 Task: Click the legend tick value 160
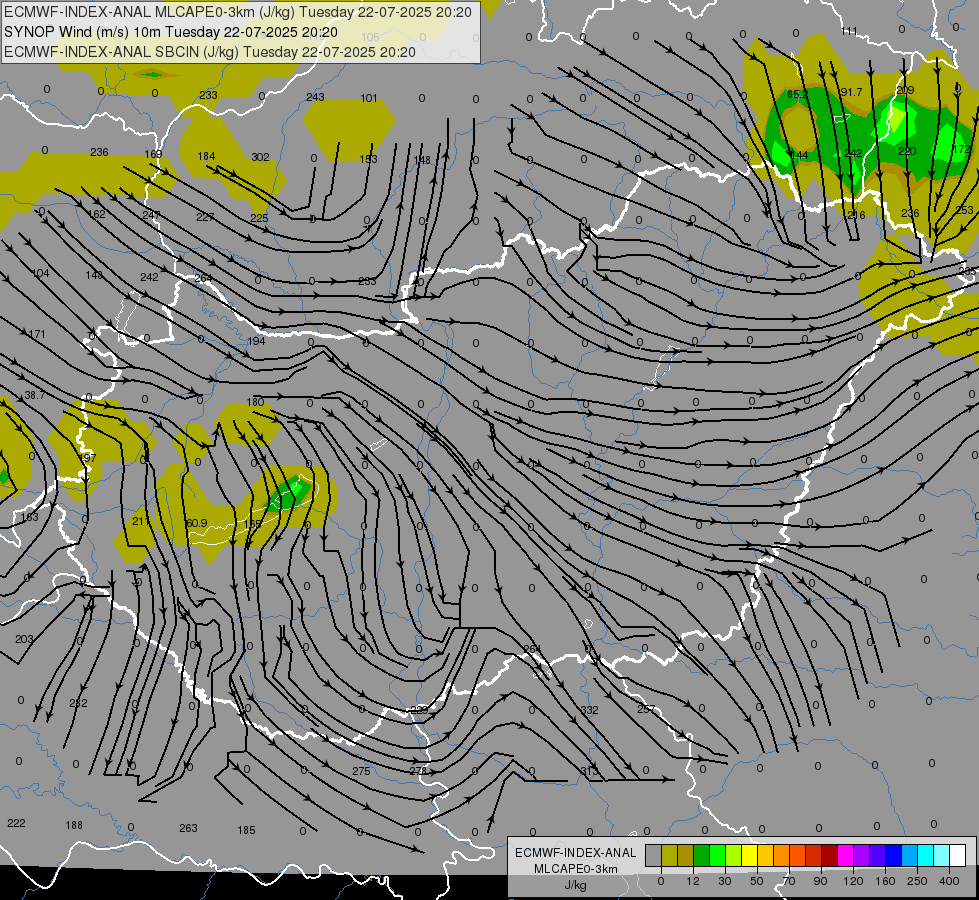click(885, 881)
